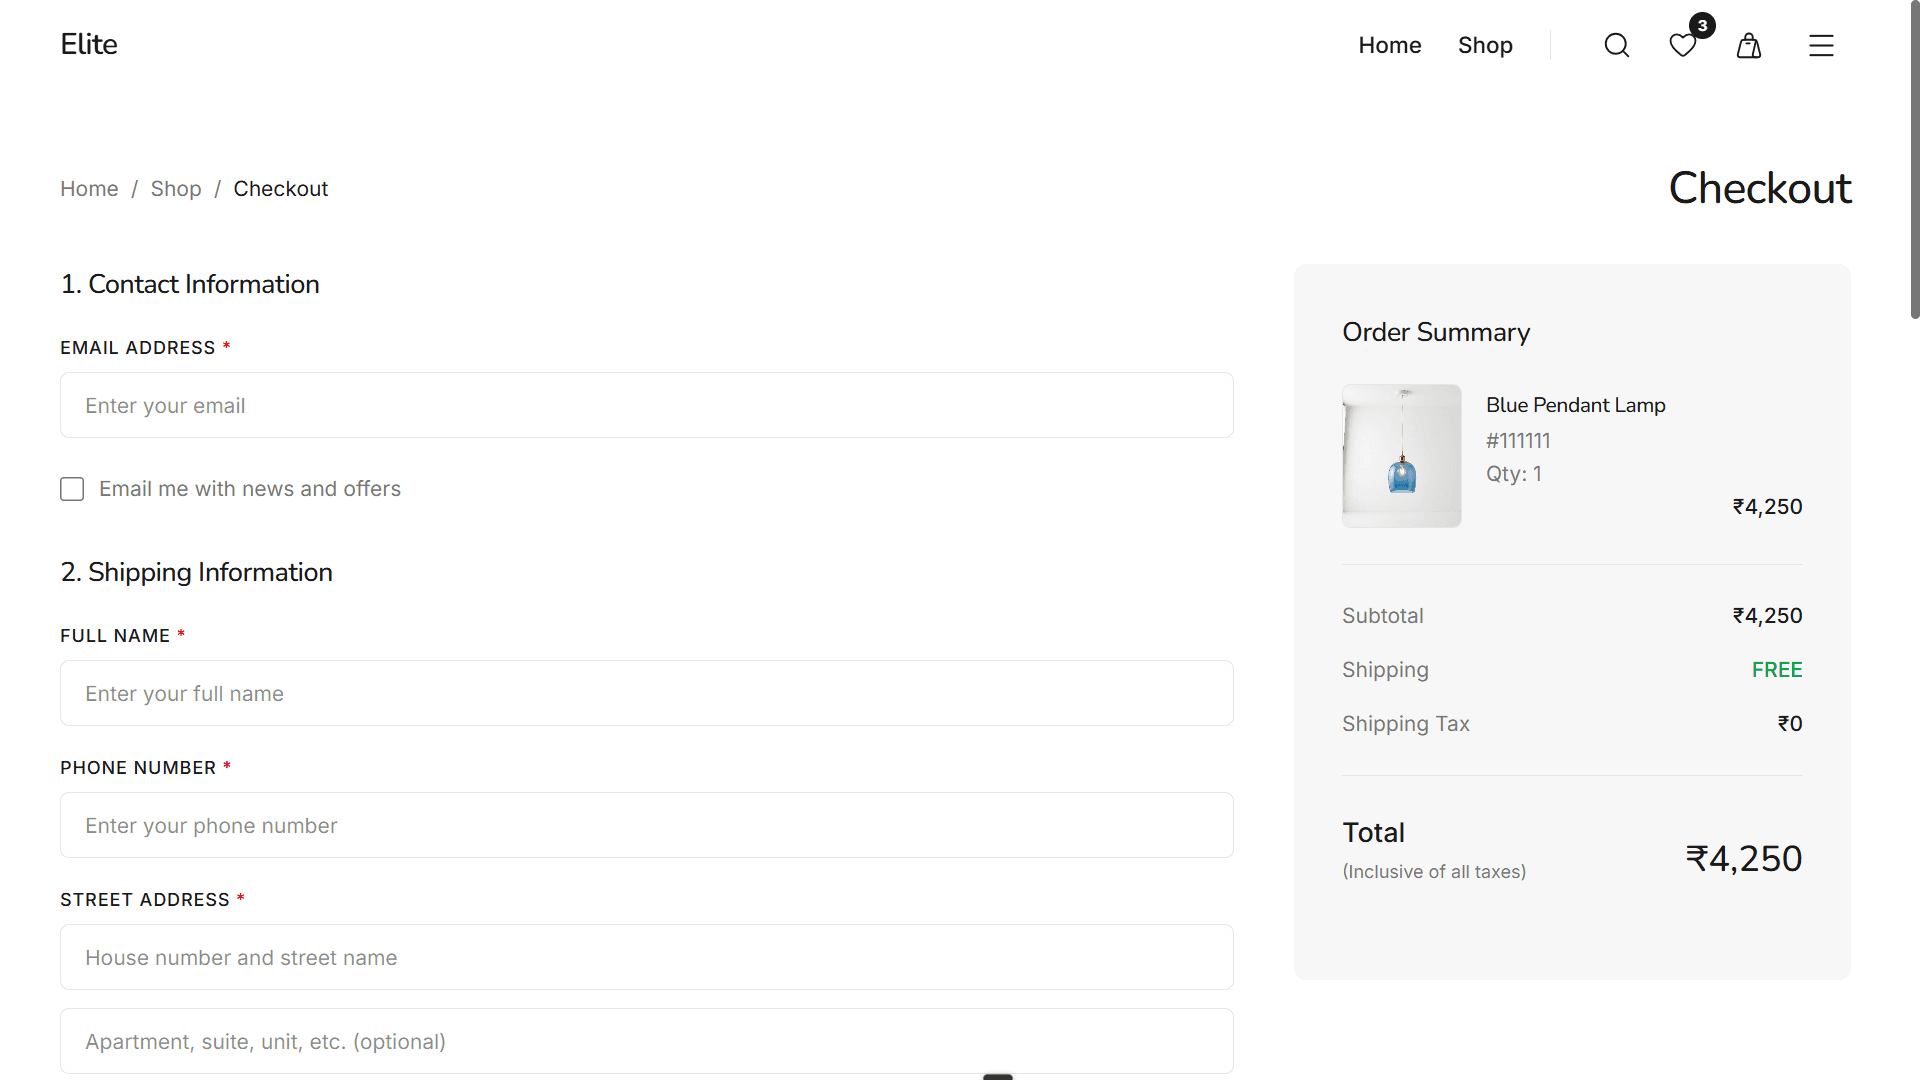Tick the Email me with news and offers checkbox
Screen dimensions: 1920x1080
click(72, 489)
